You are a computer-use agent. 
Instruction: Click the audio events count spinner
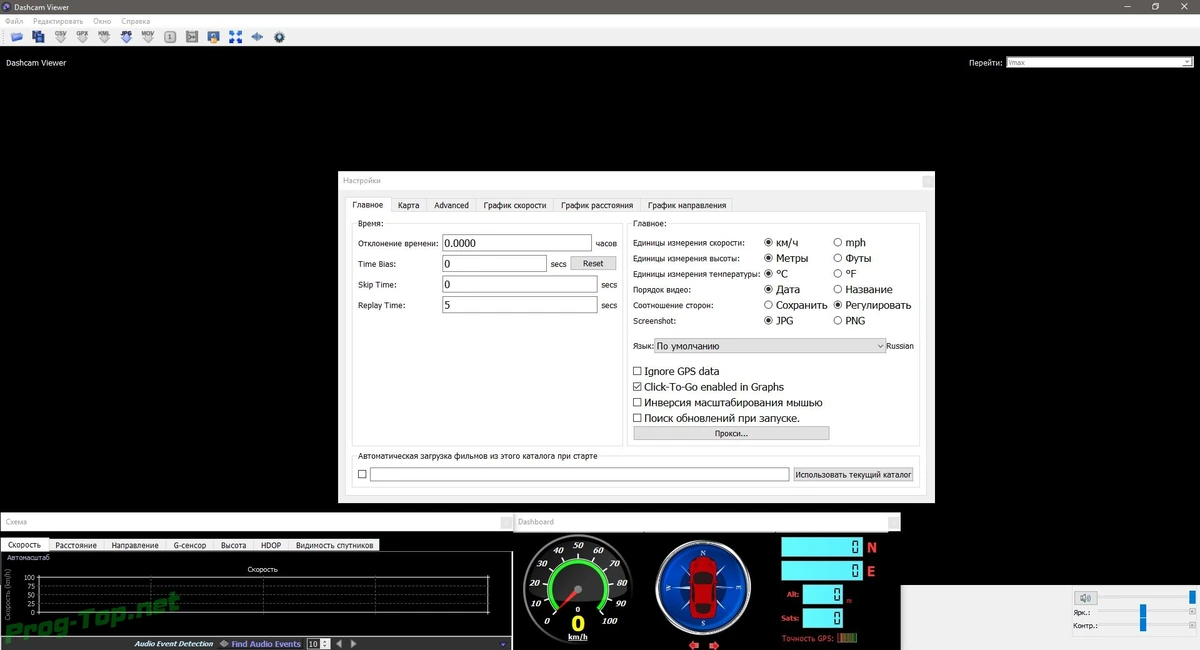(318, 644)
